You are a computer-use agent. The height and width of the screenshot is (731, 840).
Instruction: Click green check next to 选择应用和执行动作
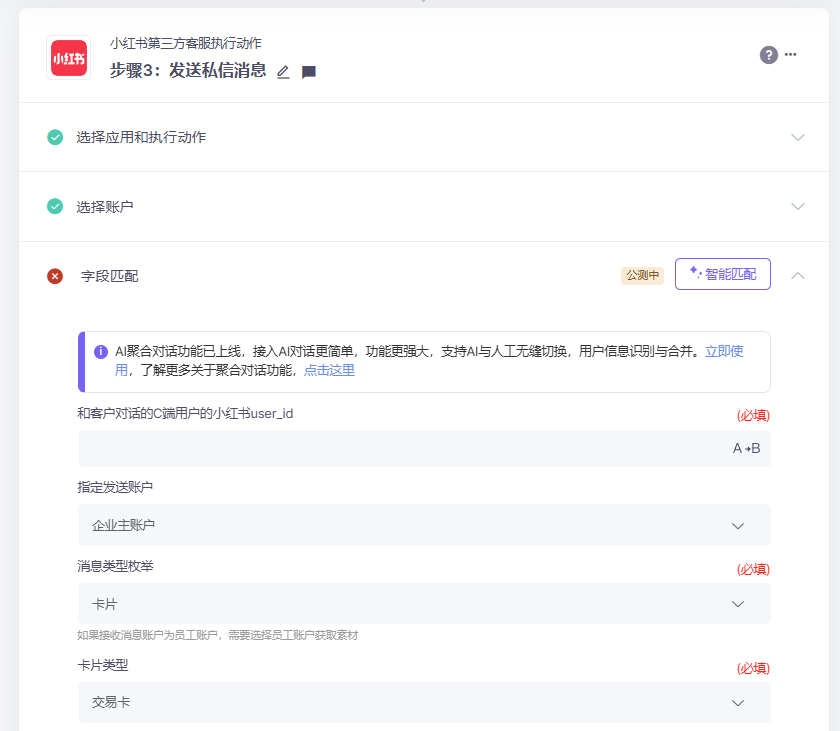[55, 137]
